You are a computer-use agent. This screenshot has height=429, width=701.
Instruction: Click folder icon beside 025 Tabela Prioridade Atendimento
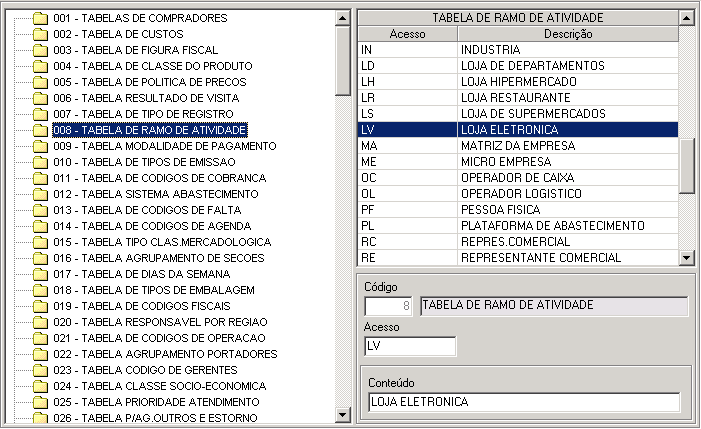pyautogui.click(x=40, y=402)
